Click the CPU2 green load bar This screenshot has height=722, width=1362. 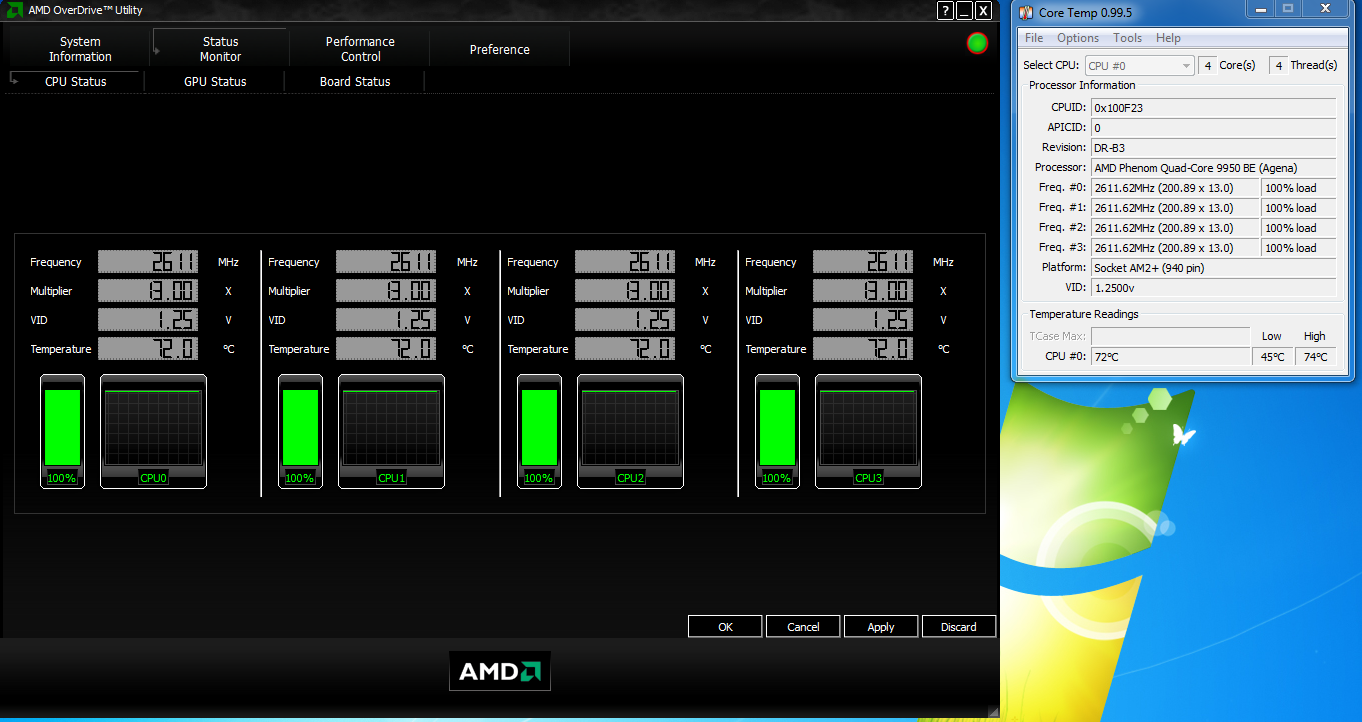[539, 428]
